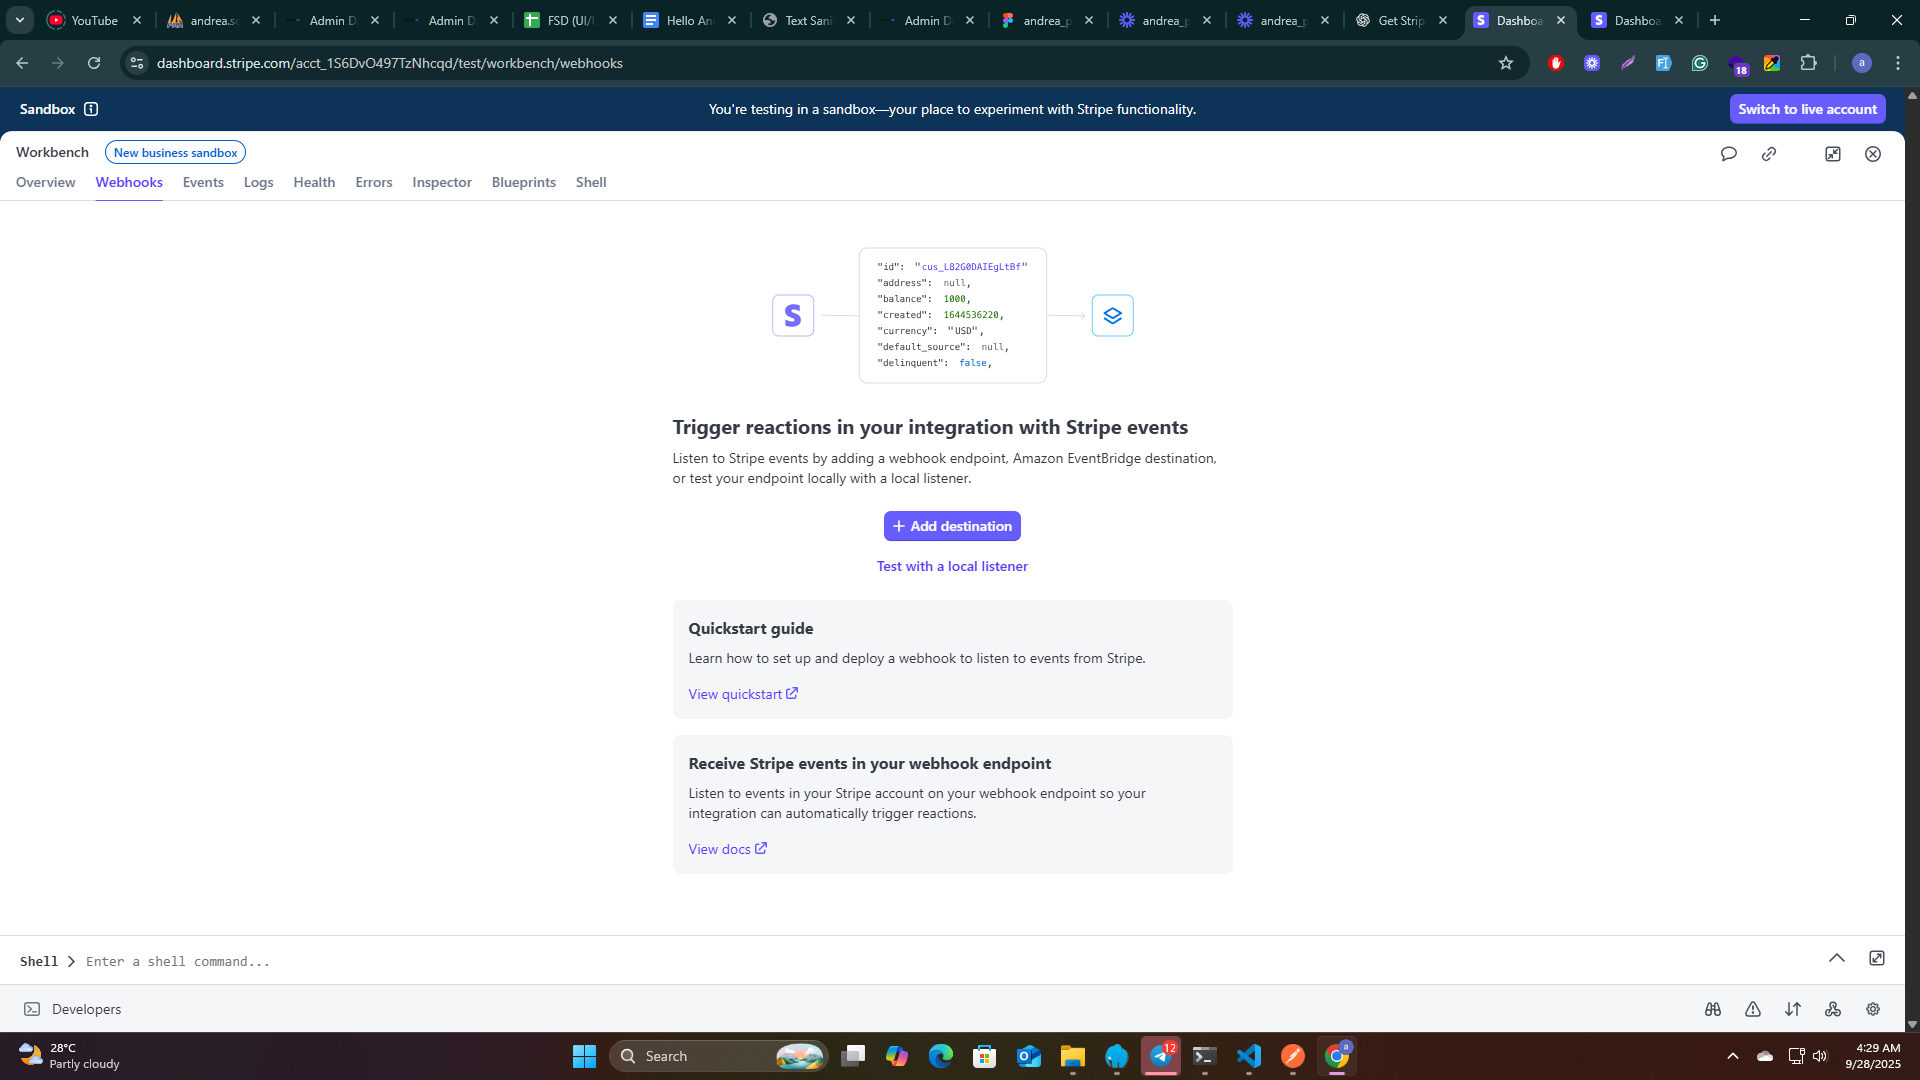The height and width of the screenshot is (1080, 1920).
Task: Open the up-down arrows Logs icon
Action: (x=1793, y=1009)
